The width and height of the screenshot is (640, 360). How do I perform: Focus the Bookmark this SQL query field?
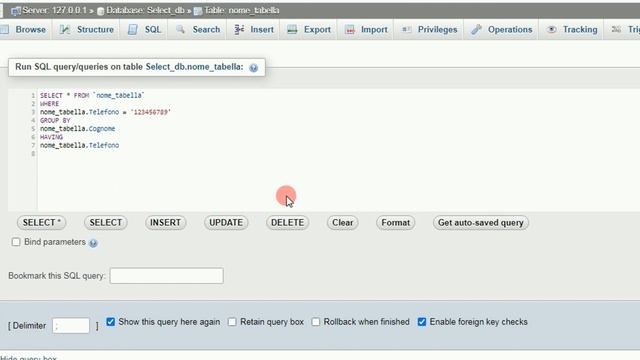coord(167,276)
